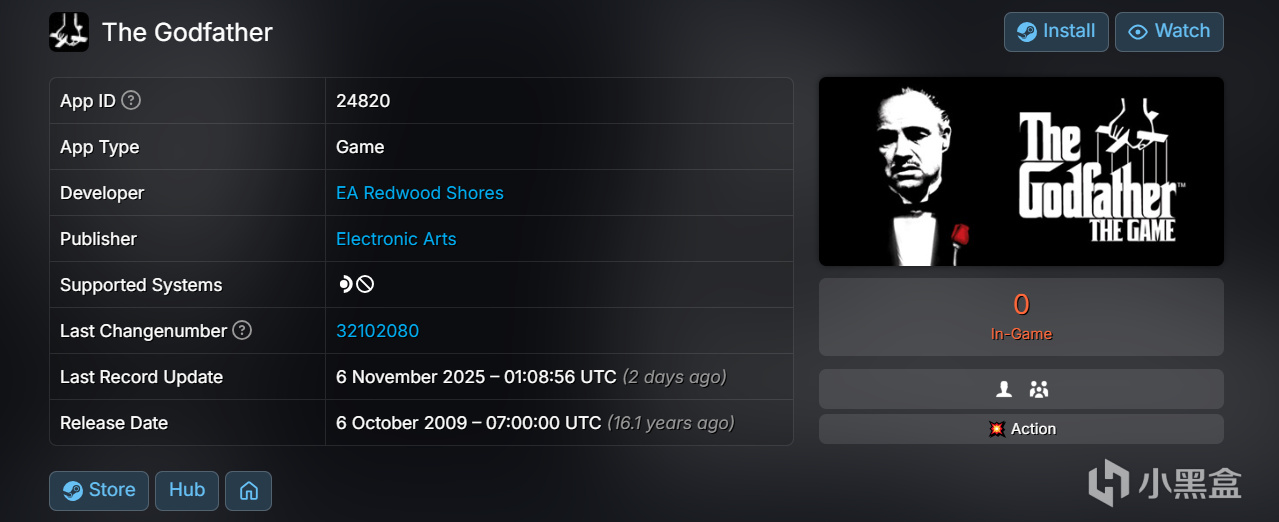This screenshot has height=522, width=1279.
Task: Open the Electronic Arts publisher link
Action: (x=396, y=239)
